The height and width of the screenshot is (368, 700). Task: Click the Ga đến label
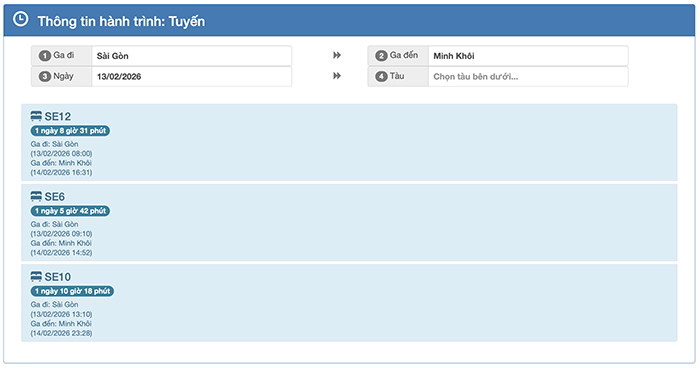pyautogui.click(x=404, y=55)
